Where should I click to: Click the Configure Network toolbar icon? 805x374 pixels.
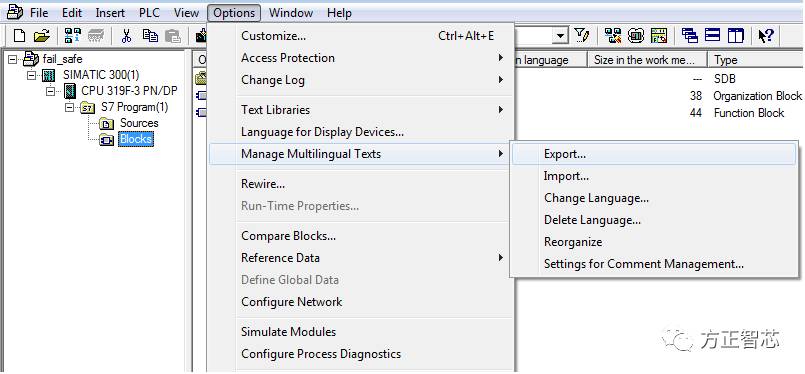(x=613, y=35)
